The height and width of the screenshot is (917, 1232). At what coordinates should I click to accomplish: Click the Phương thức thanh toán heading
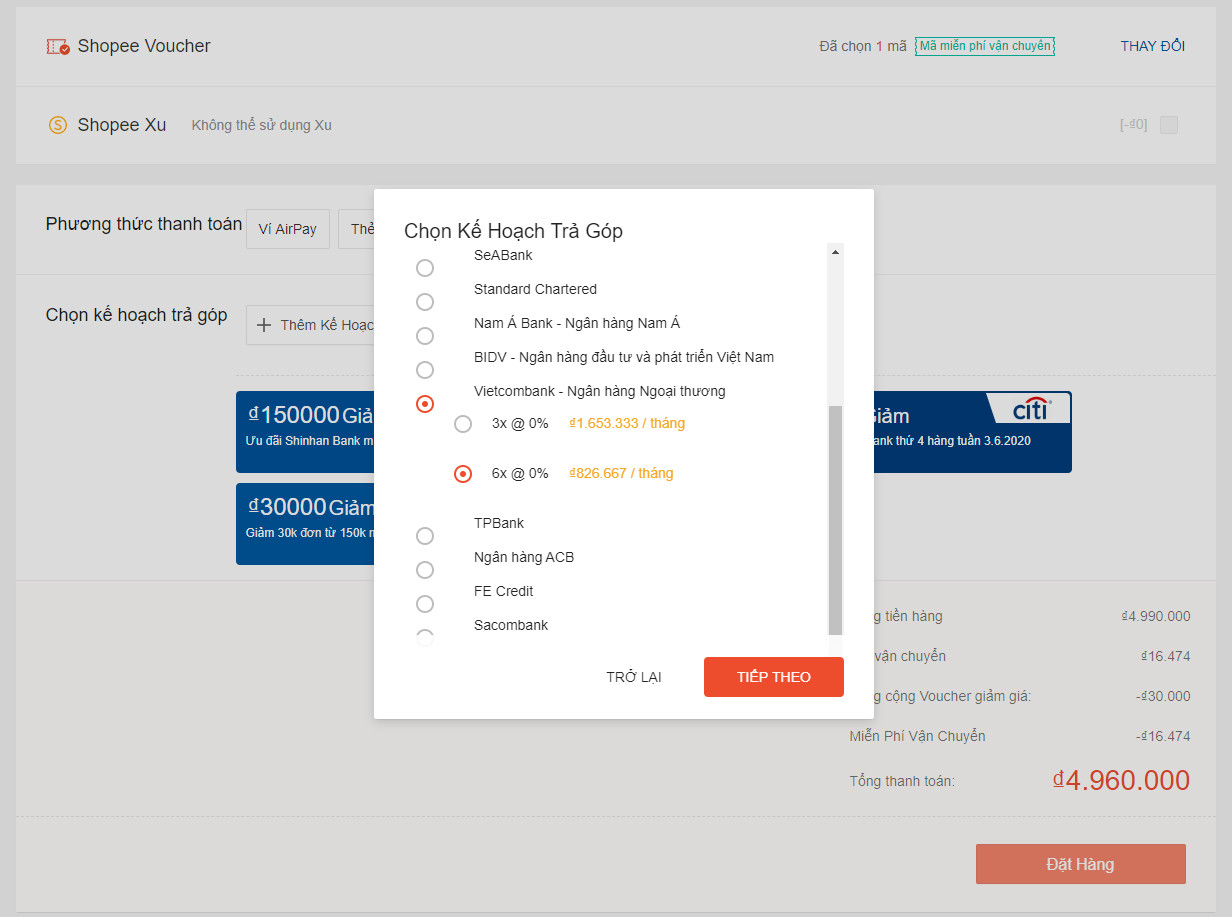click(x=144, y=224)
